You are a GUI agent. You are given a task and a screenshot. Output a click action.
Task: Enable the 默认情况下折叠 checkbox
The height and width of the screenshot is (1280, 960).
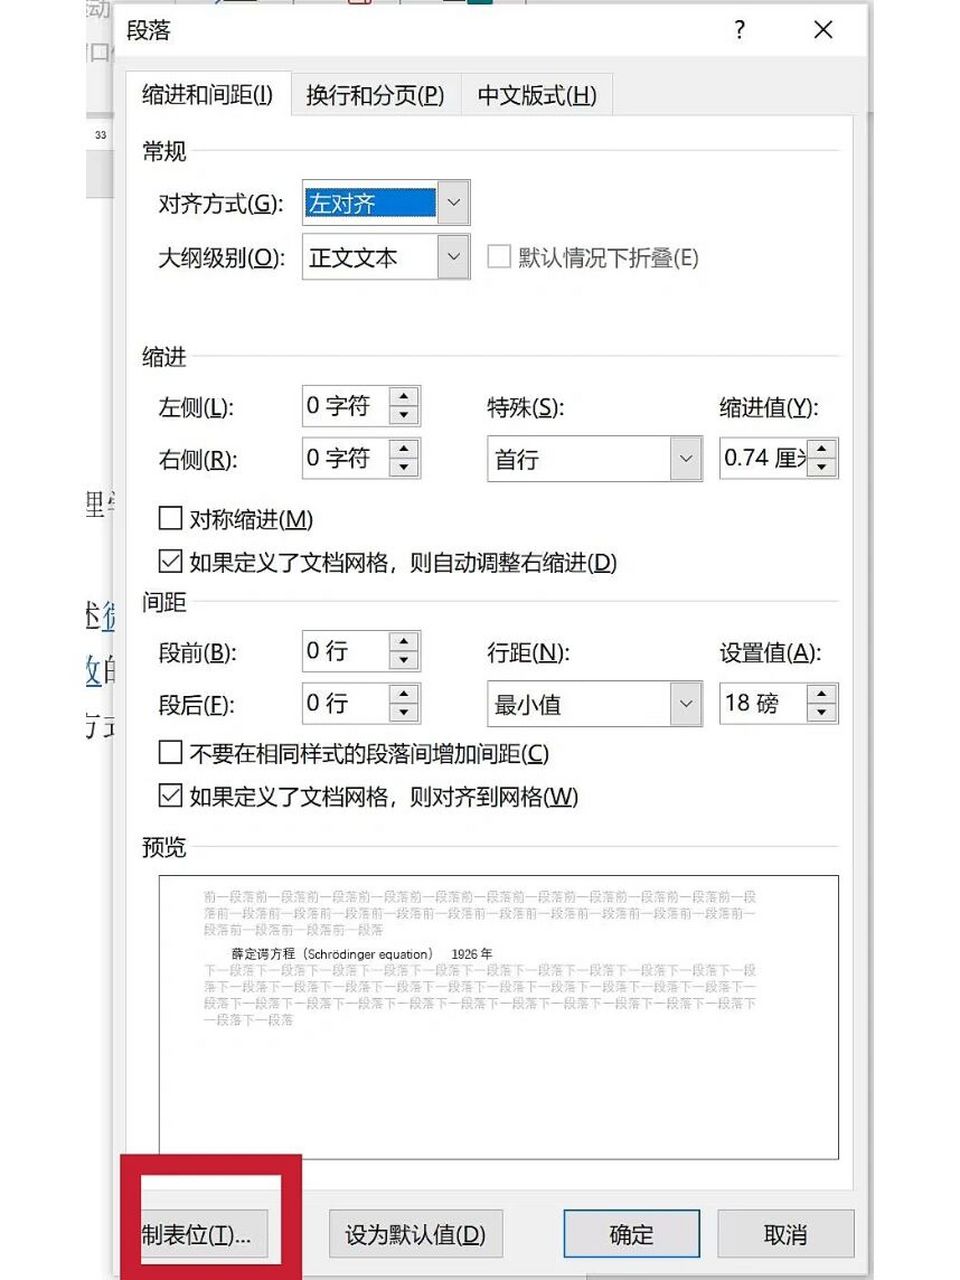click(x=499, y=257)
